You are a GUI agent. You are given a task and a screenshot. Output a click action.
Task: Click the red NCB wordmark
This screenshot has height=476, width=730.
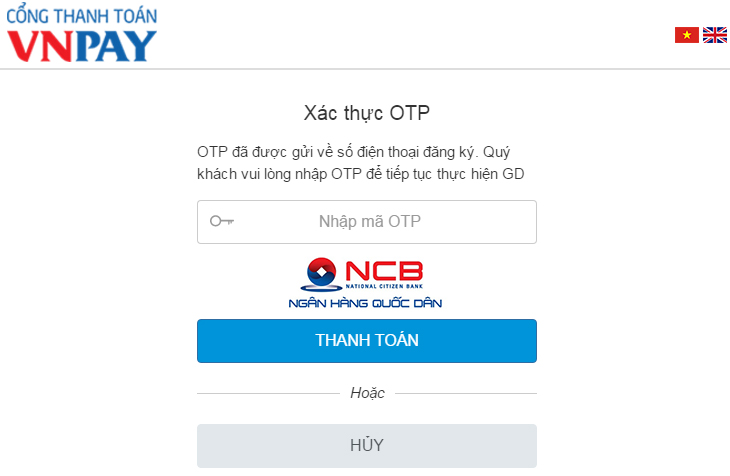point(384,271)
